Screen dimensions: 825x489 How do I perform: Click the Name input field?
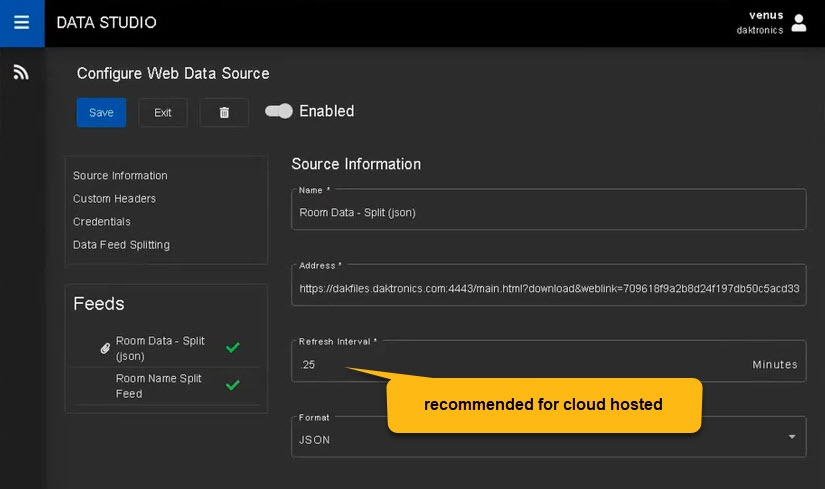(548, 212)
